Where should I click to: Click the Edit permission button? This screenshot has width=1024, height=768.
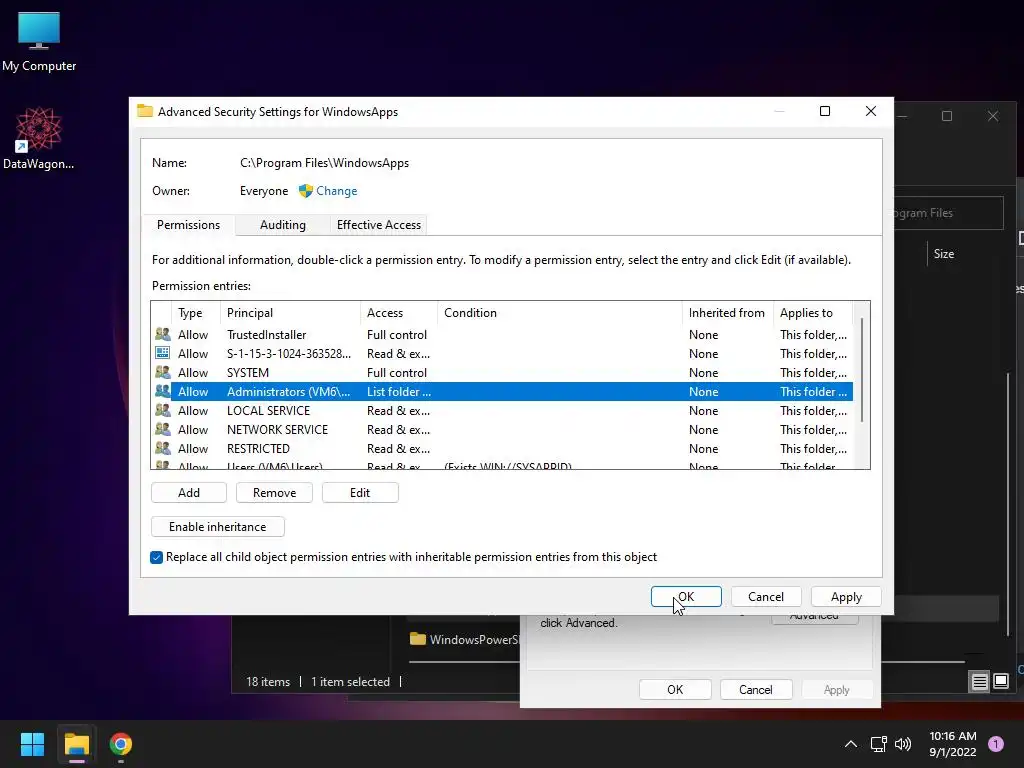(x=360, y=492)
